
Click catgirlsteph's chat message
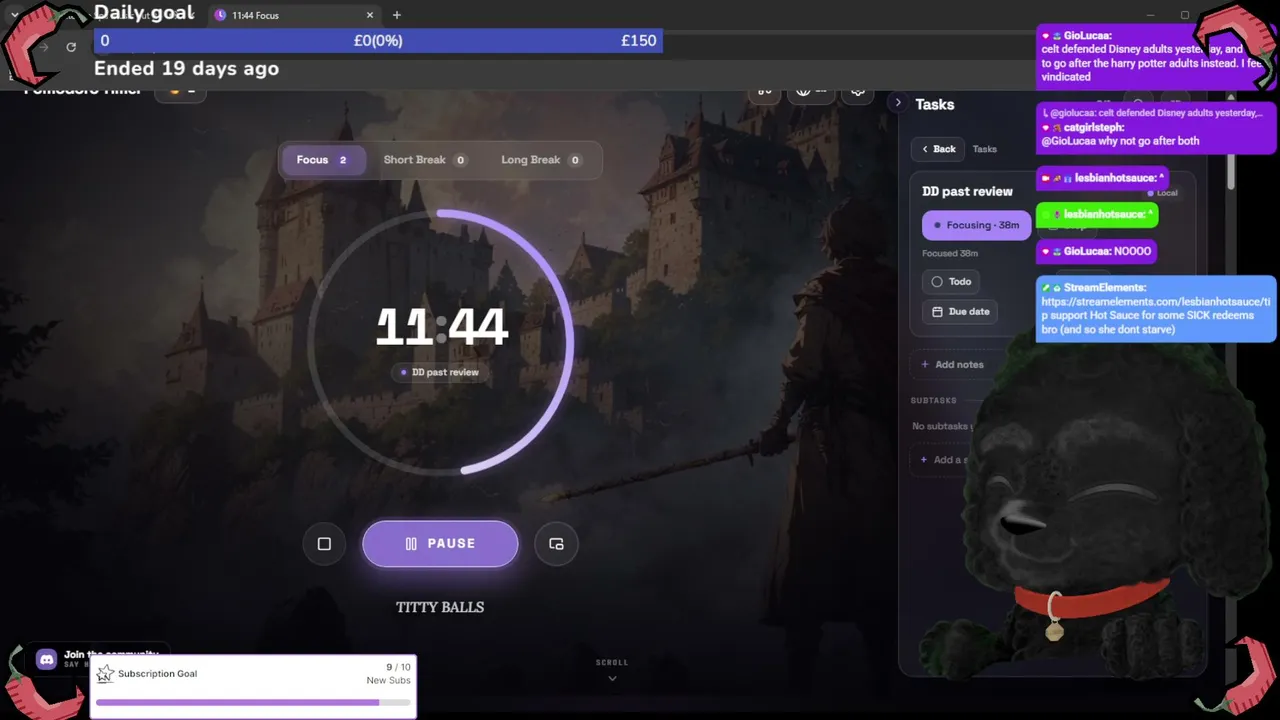(x=1156, y=128)
